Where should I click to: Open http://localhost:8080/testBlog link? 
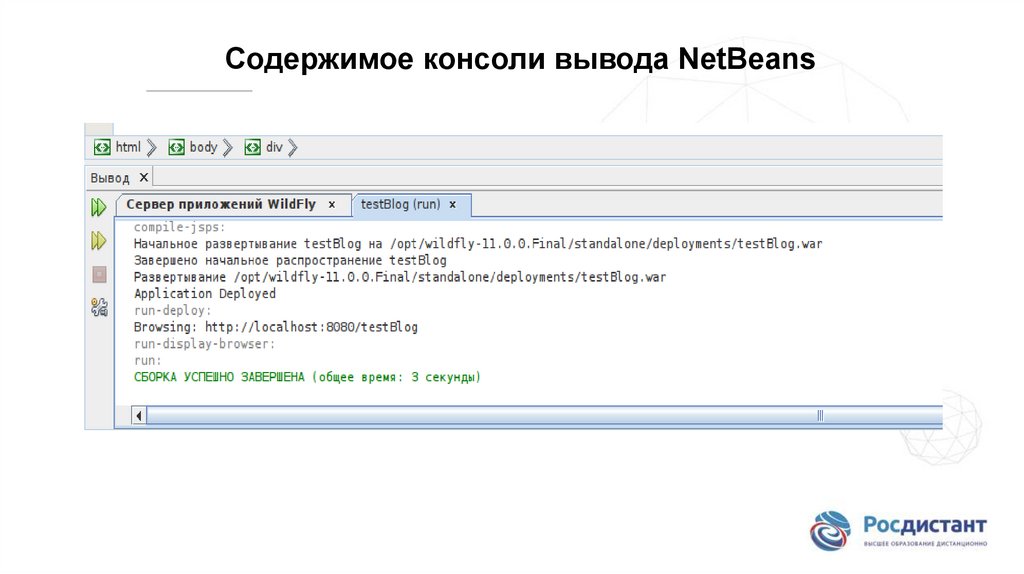pos(312,327)
